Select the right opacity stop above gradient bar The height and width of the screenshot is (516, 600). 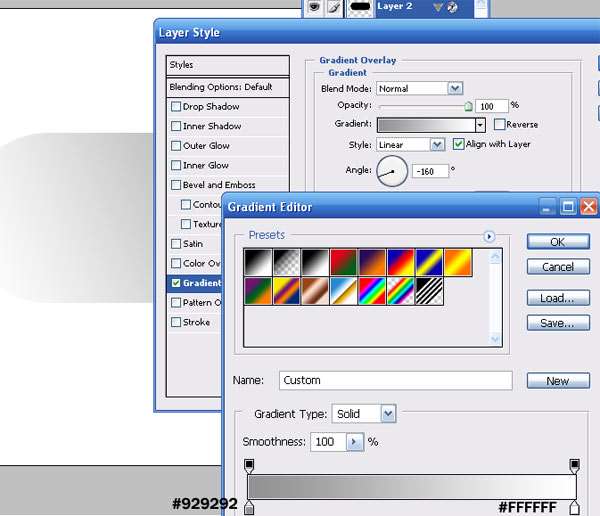574,466
